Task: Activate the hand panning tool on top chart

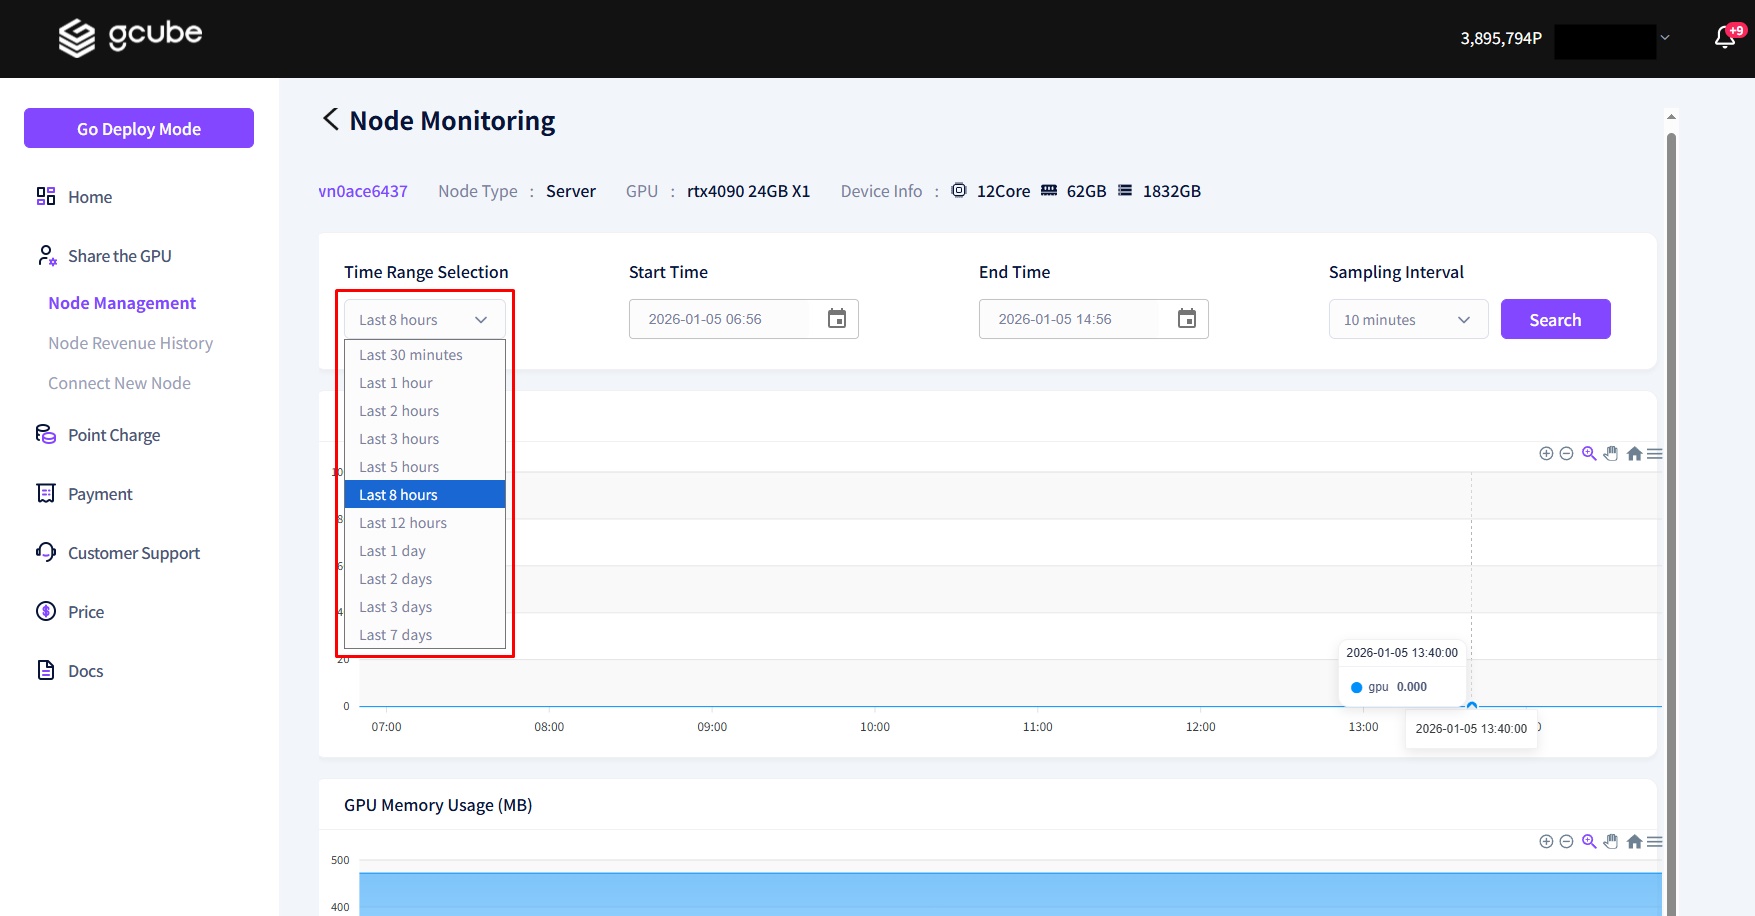Action: [1611, 454]
